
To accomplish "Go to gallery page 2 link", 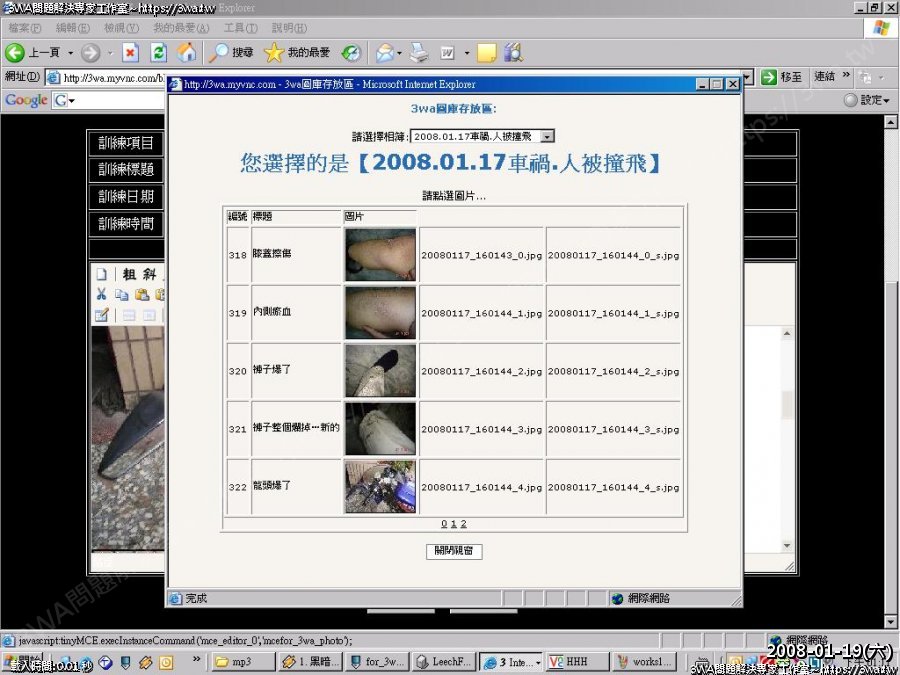I will (x=463, y=524).
